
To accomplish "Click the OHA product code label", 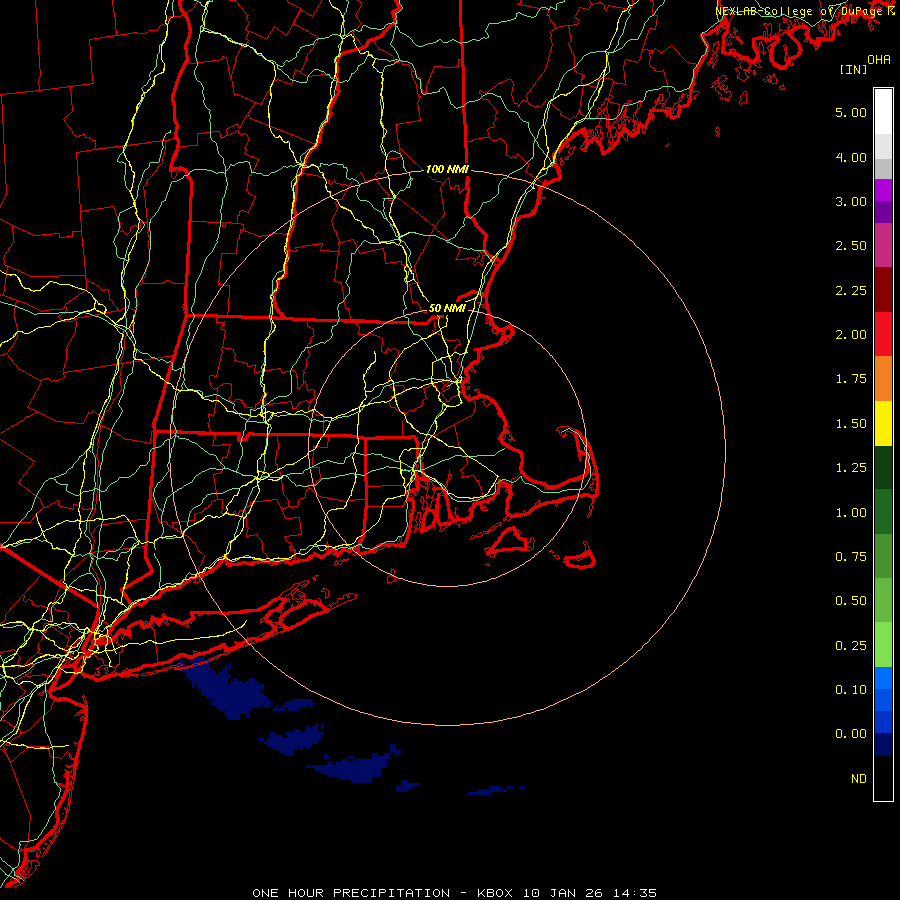I will point(879,59).
